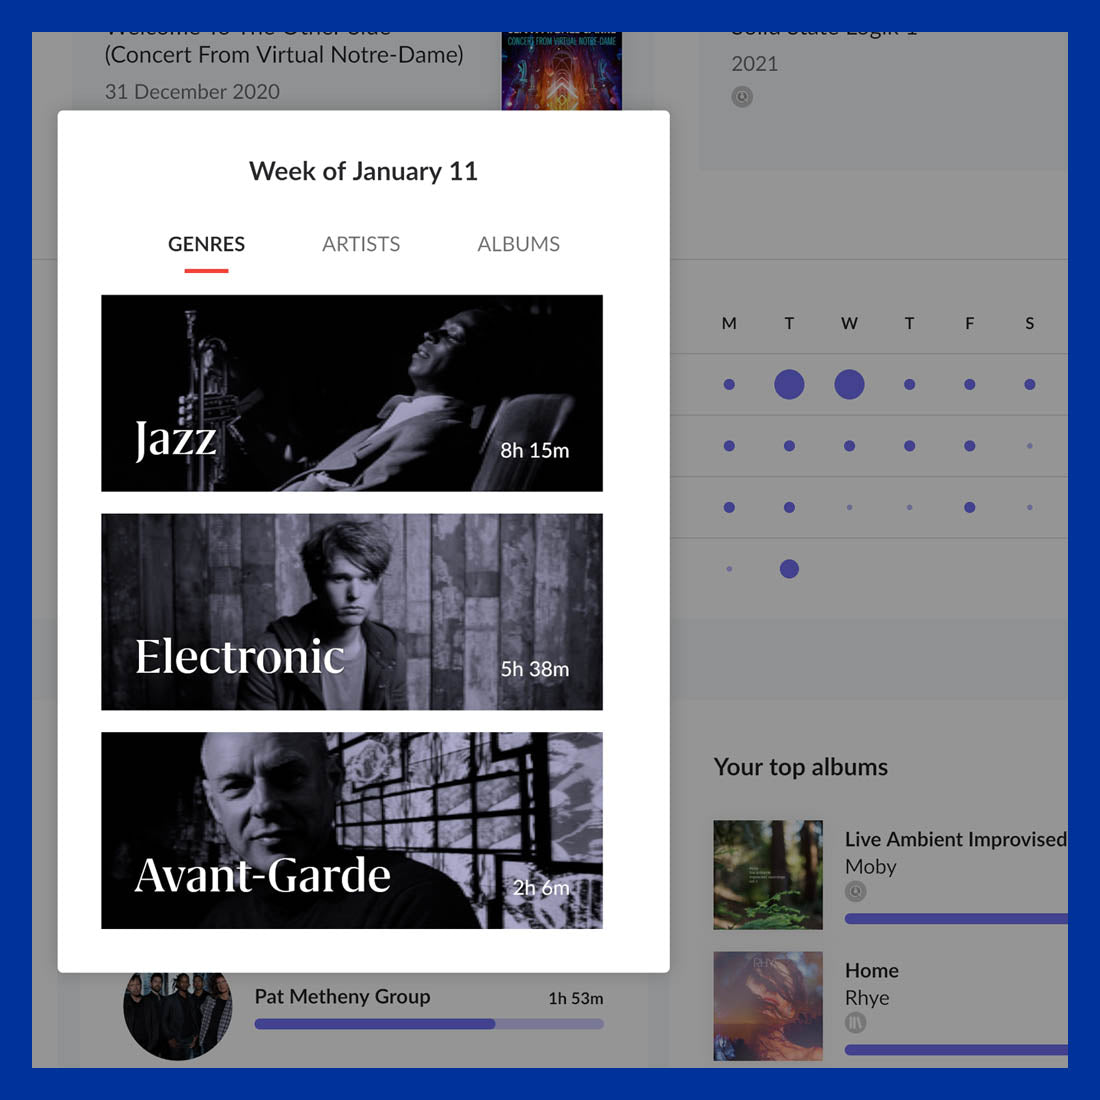Screen dimensions: 1100x1100
Task: Click the large Wednesday dot in first week
Action: [850, 384]
